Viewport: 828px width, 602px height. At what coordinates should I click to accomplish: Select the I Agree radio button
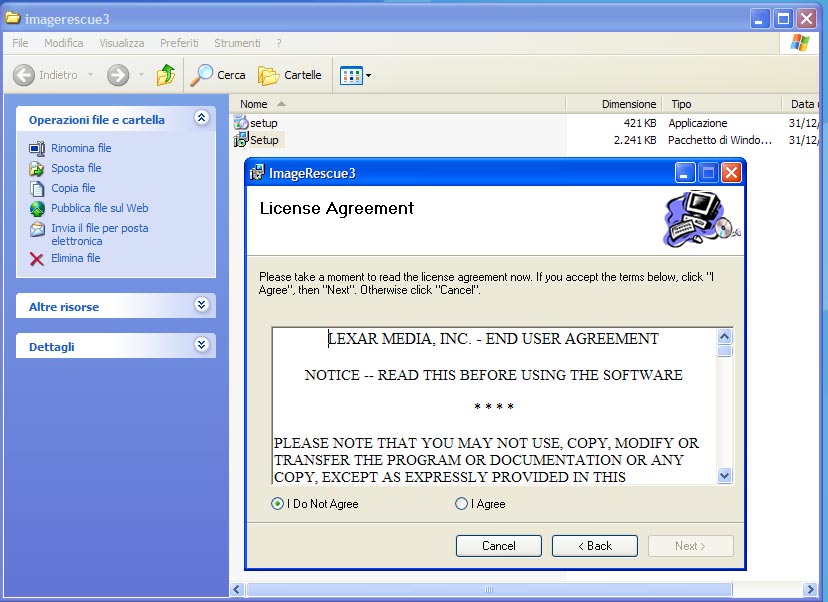pos(461,504)
